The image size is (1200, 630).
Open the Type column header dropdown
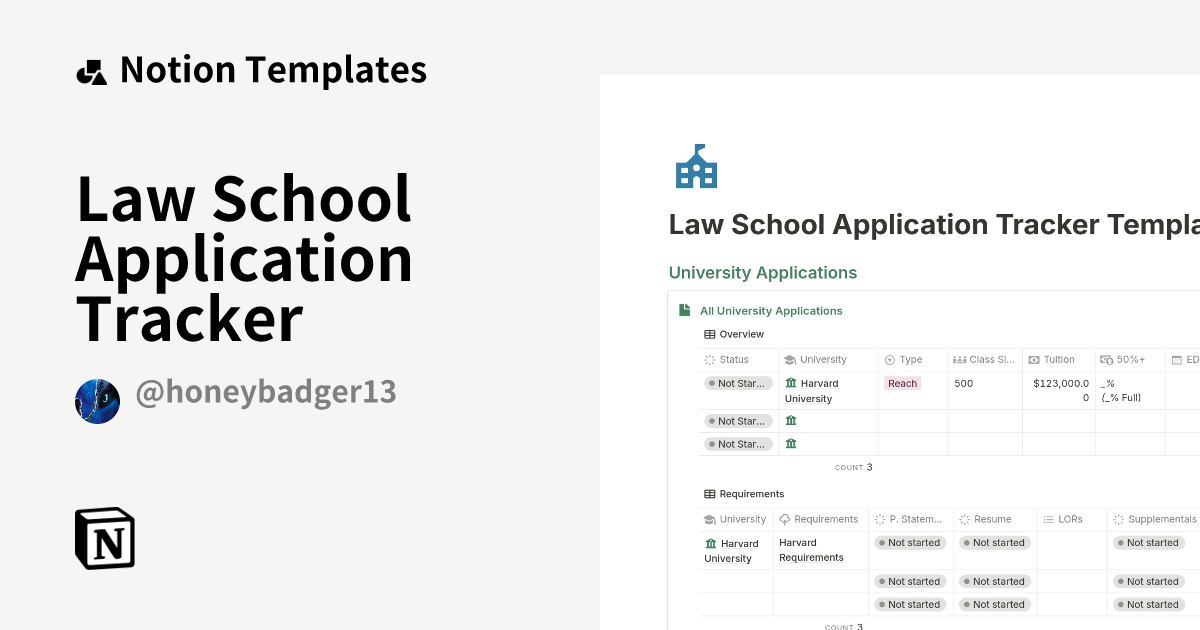point(903,359)
